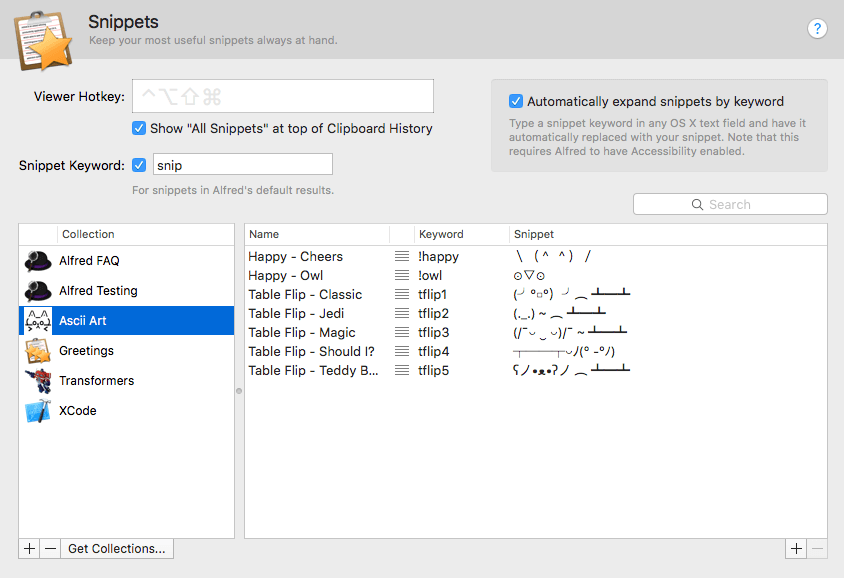Toggle Automatically expand snippets by keyword
Image resolution: width=844 pixels, height=578 pixels.
(x=516, y=101)
